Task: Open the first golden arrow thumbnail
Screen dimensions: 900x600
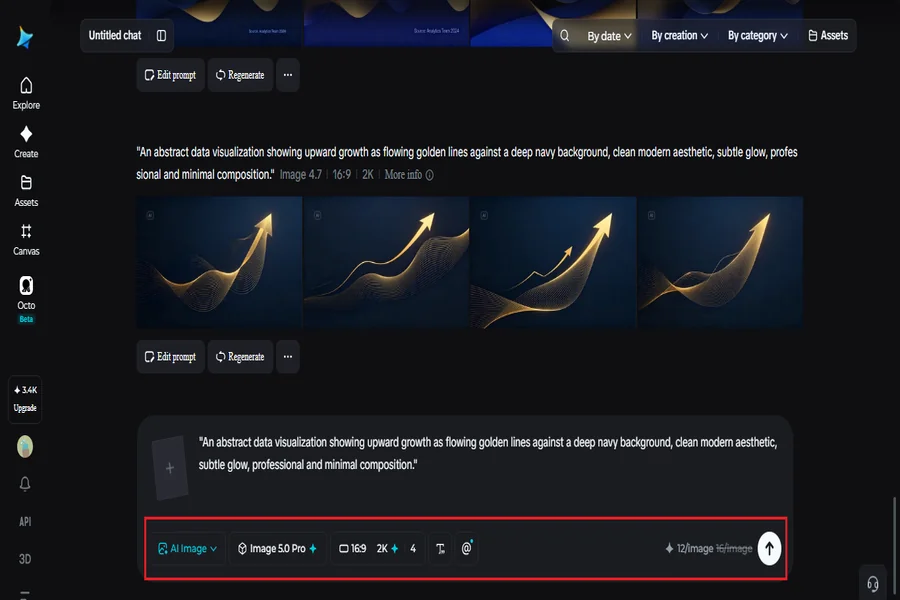Action: pyautogui.click(x=219, y=262)
